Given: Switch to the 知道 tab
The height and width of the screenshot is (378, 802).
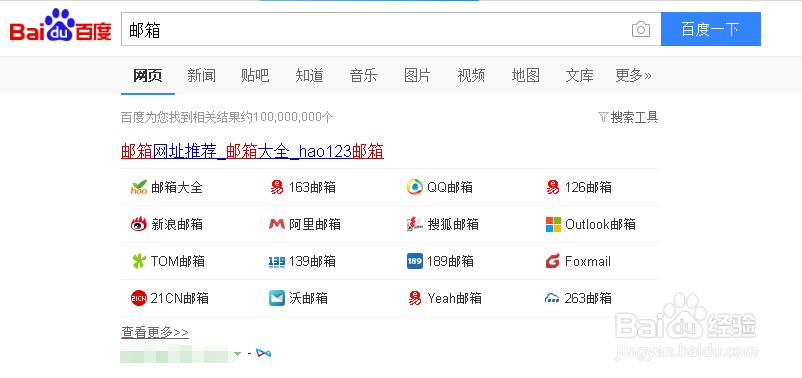Looking at the screenshot, I should click(x=309, y=76).
